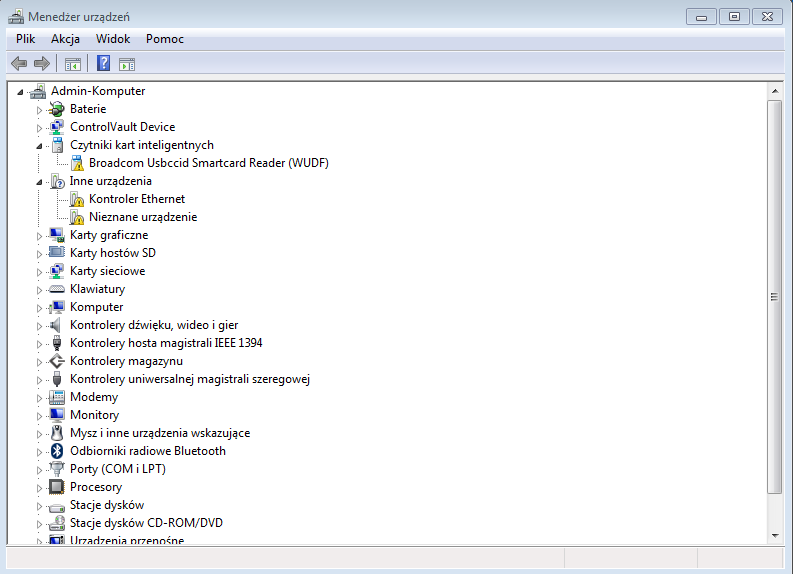Screen dimensions: 793x574
Task: Open Help via the blue question mark icon
Action: [103, 63]
